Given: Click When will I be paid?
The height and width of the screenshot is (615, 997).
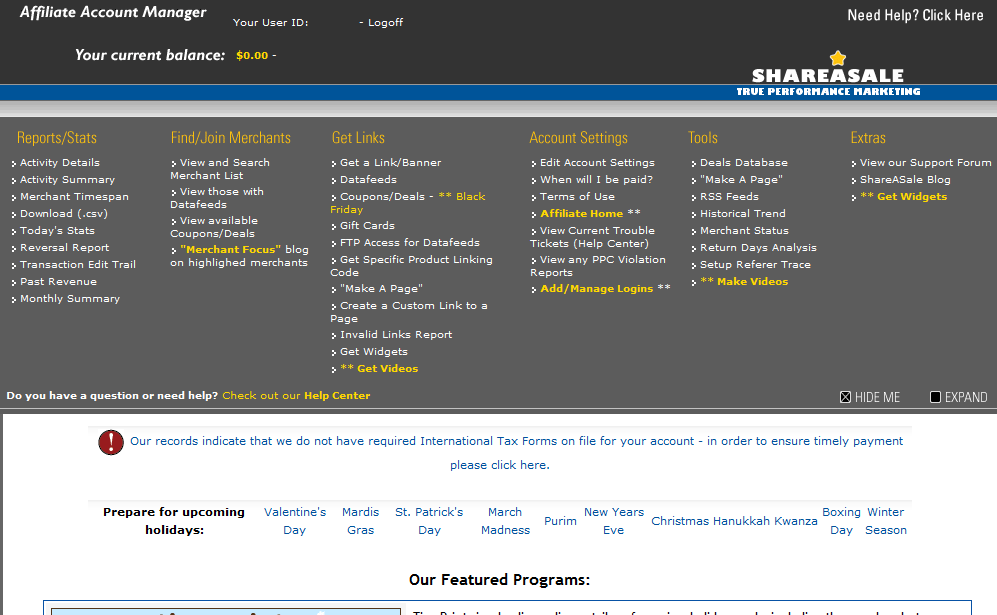Looking at the screenshot, I should pos(596,180).
